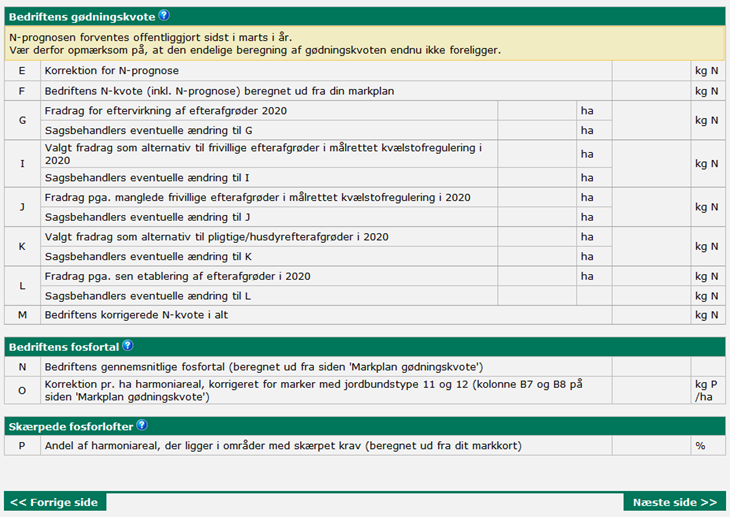
Task: Select the Sagsbehandlers ændring til K field
Action: tap(537, 257)
